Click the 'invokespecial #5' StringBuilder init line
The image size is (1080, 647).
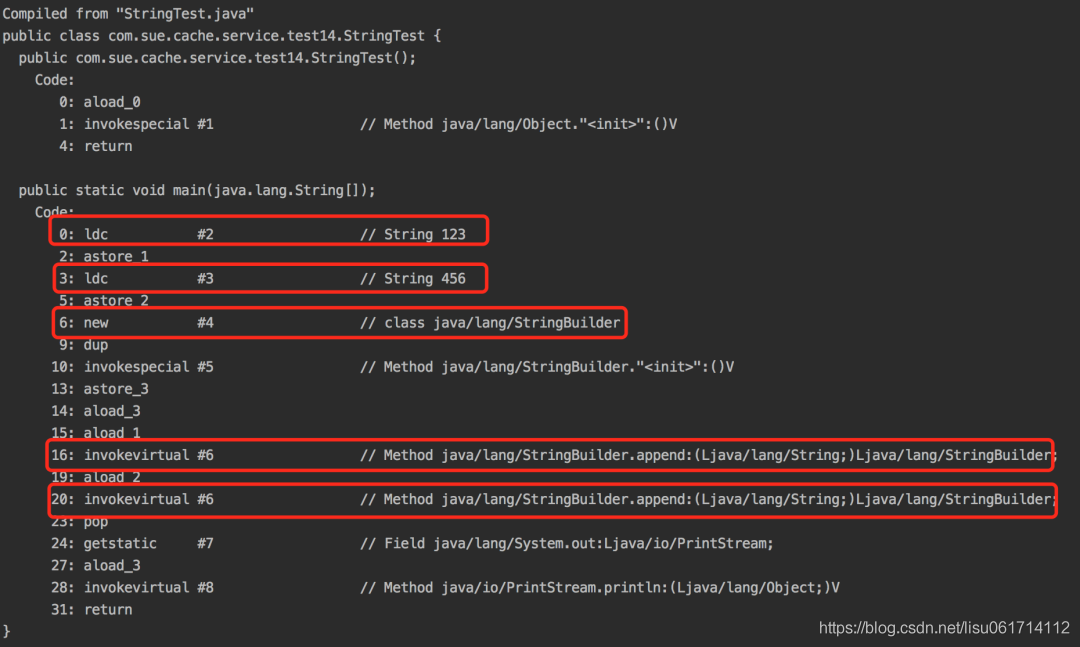tap(393, 367)
